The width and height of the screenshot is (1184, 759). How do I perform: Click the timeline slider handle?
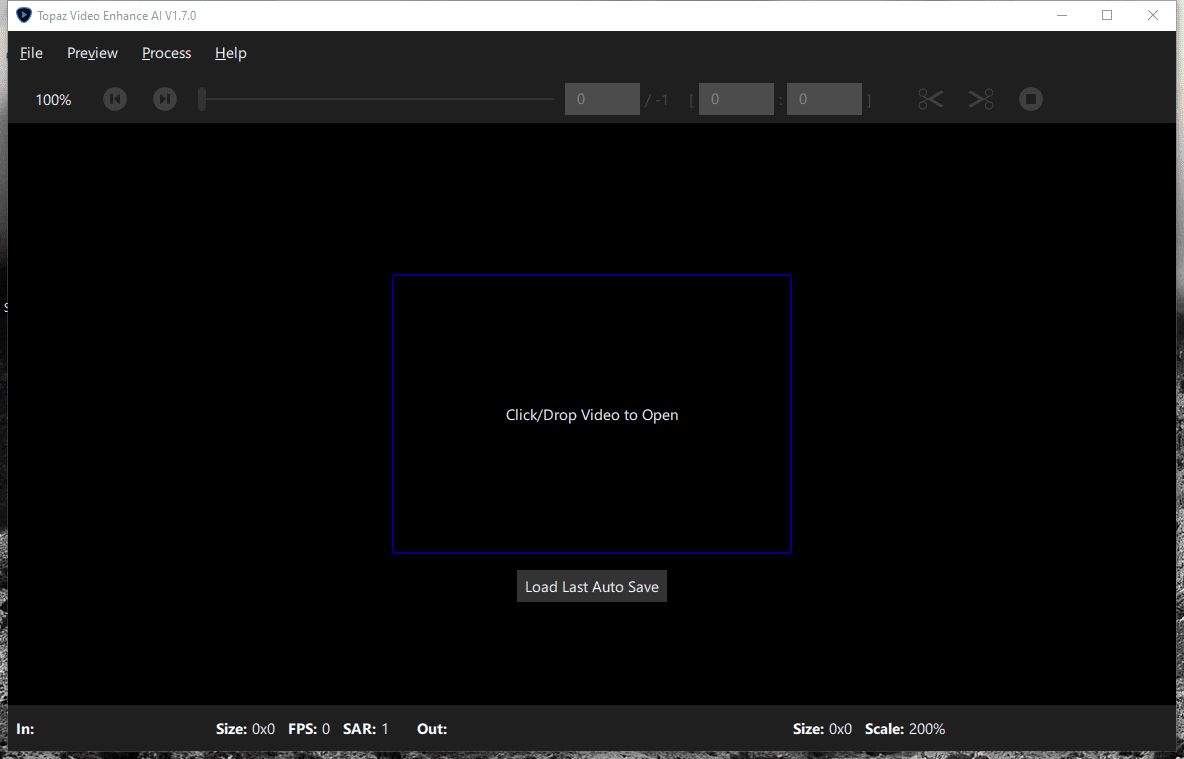pos(202,99)
